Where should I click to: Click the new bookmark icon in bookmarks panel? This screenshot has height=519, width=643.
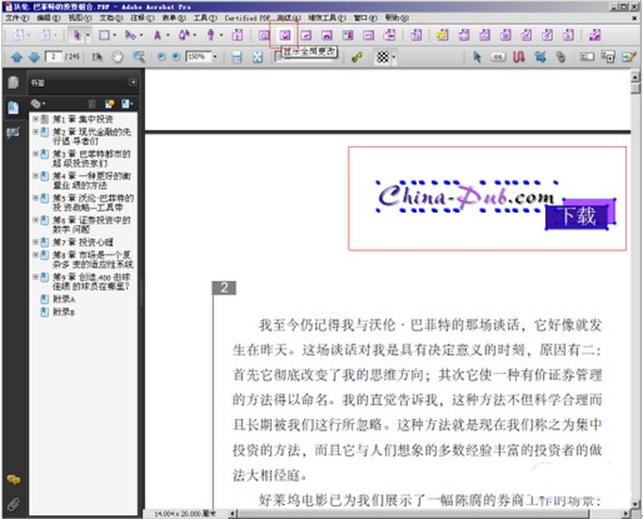(109, 104)
